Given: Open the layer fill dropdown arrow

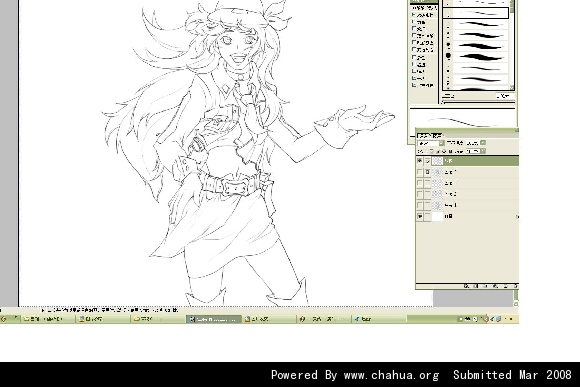Looking at the screenshot, I should [x=483, y=151].
